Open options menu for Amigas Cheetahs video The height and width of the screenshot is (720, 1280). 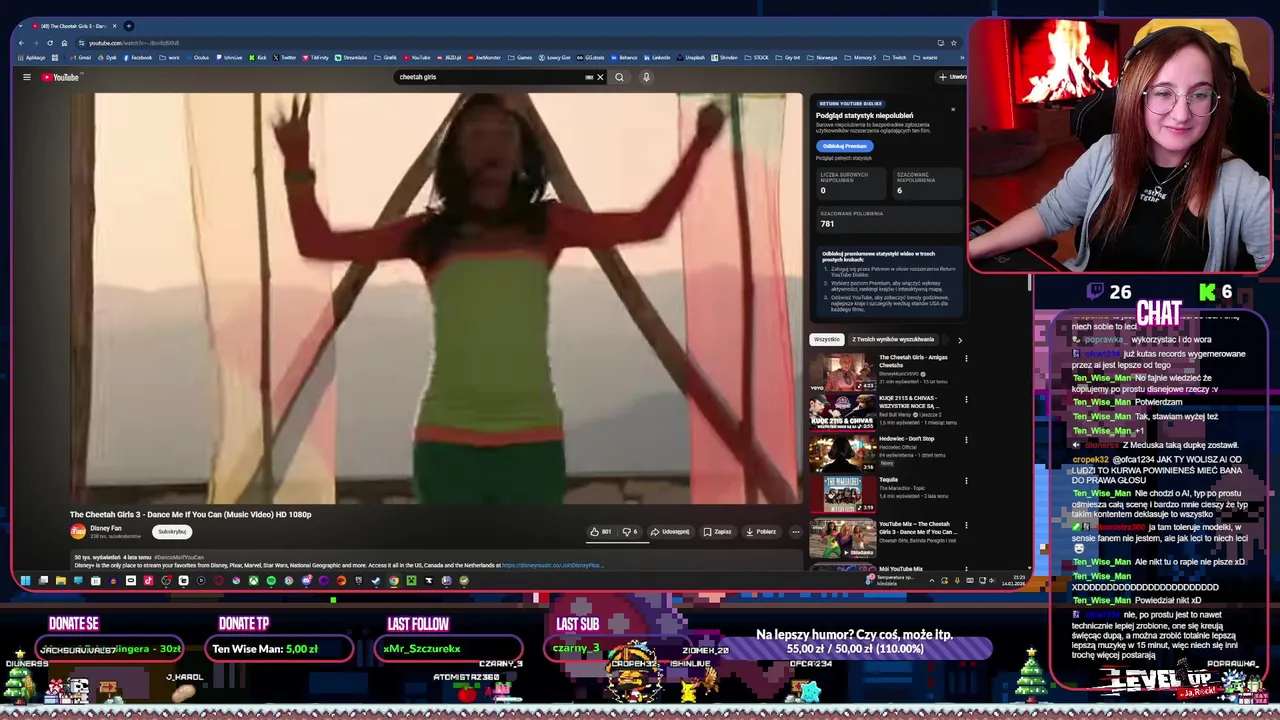click(966, 358)
